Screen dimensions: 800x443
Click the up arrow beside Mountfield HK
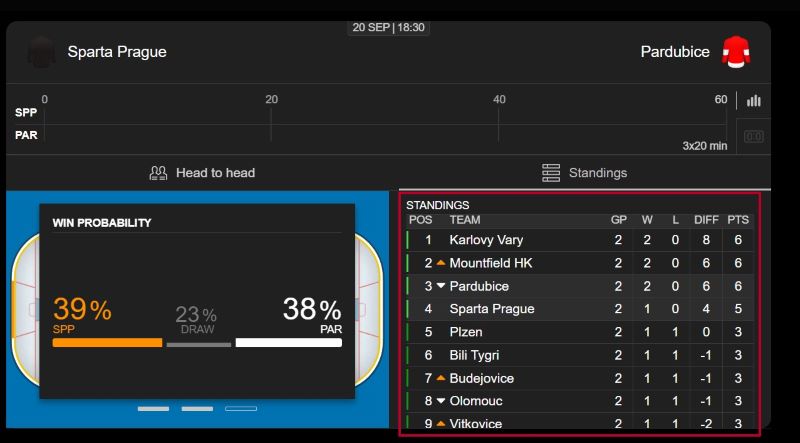(x=440, y=263)
